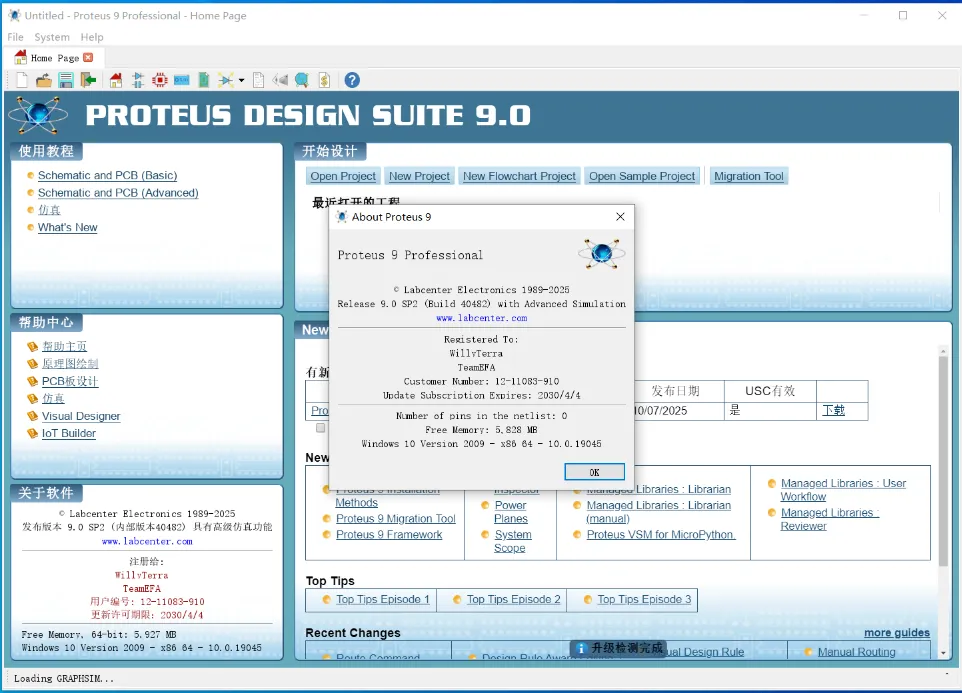Open Managed Libraries : Reviewer link
The height and width of the screenshot is (693, 962).
click(x=829, y=519)
